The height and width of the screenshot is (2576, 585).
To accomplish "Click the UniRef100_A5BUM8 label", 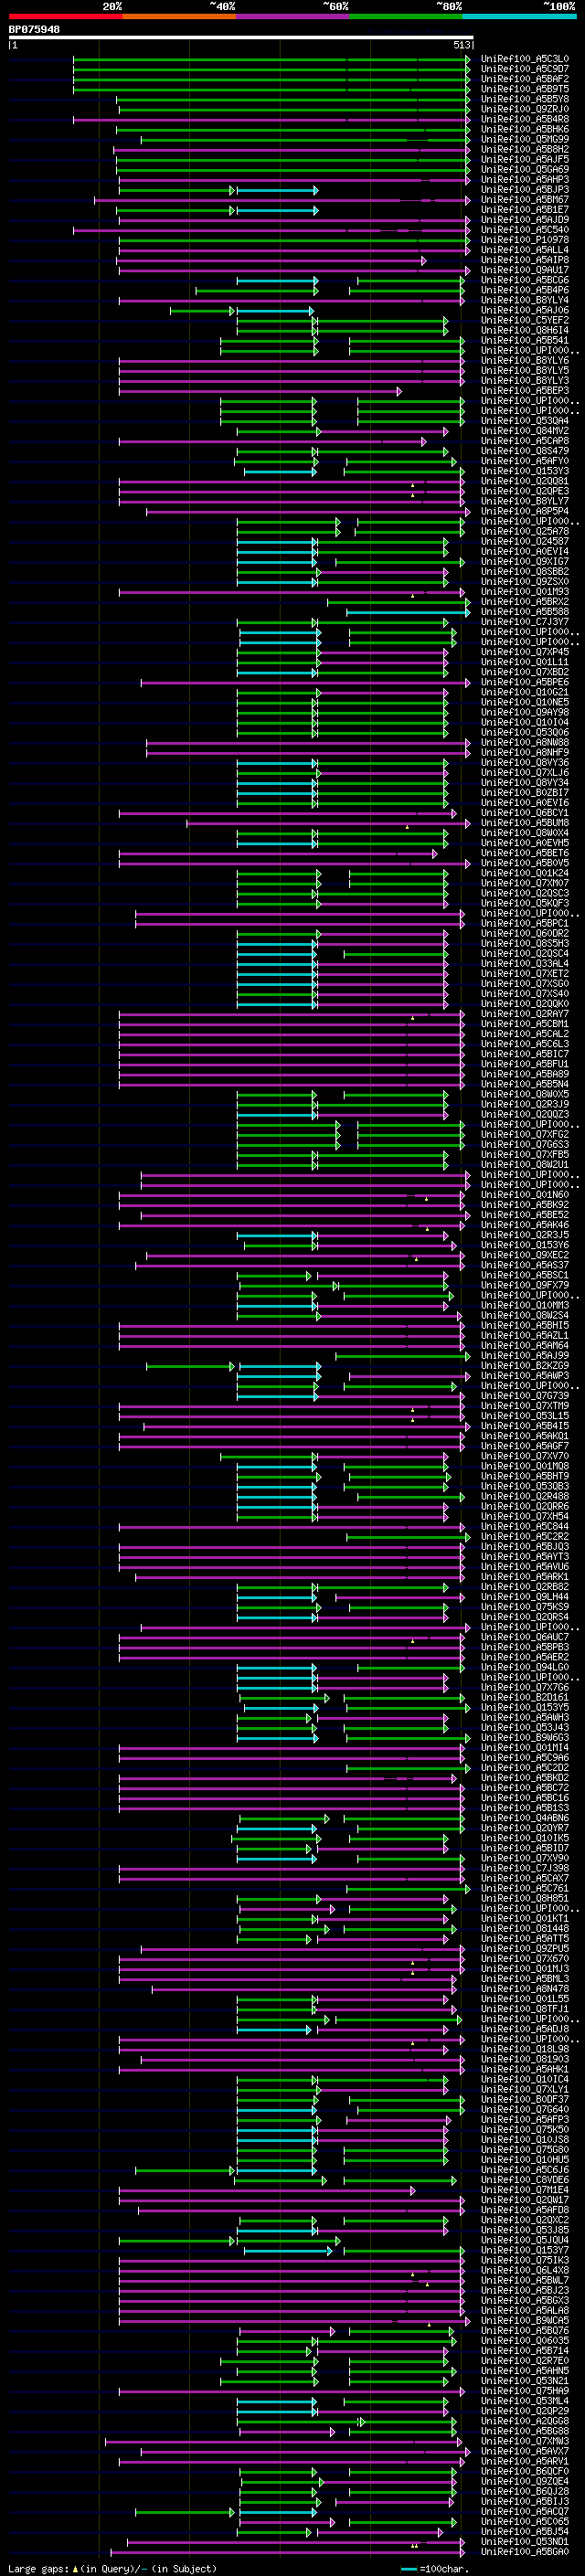I will tap(525, 823).
